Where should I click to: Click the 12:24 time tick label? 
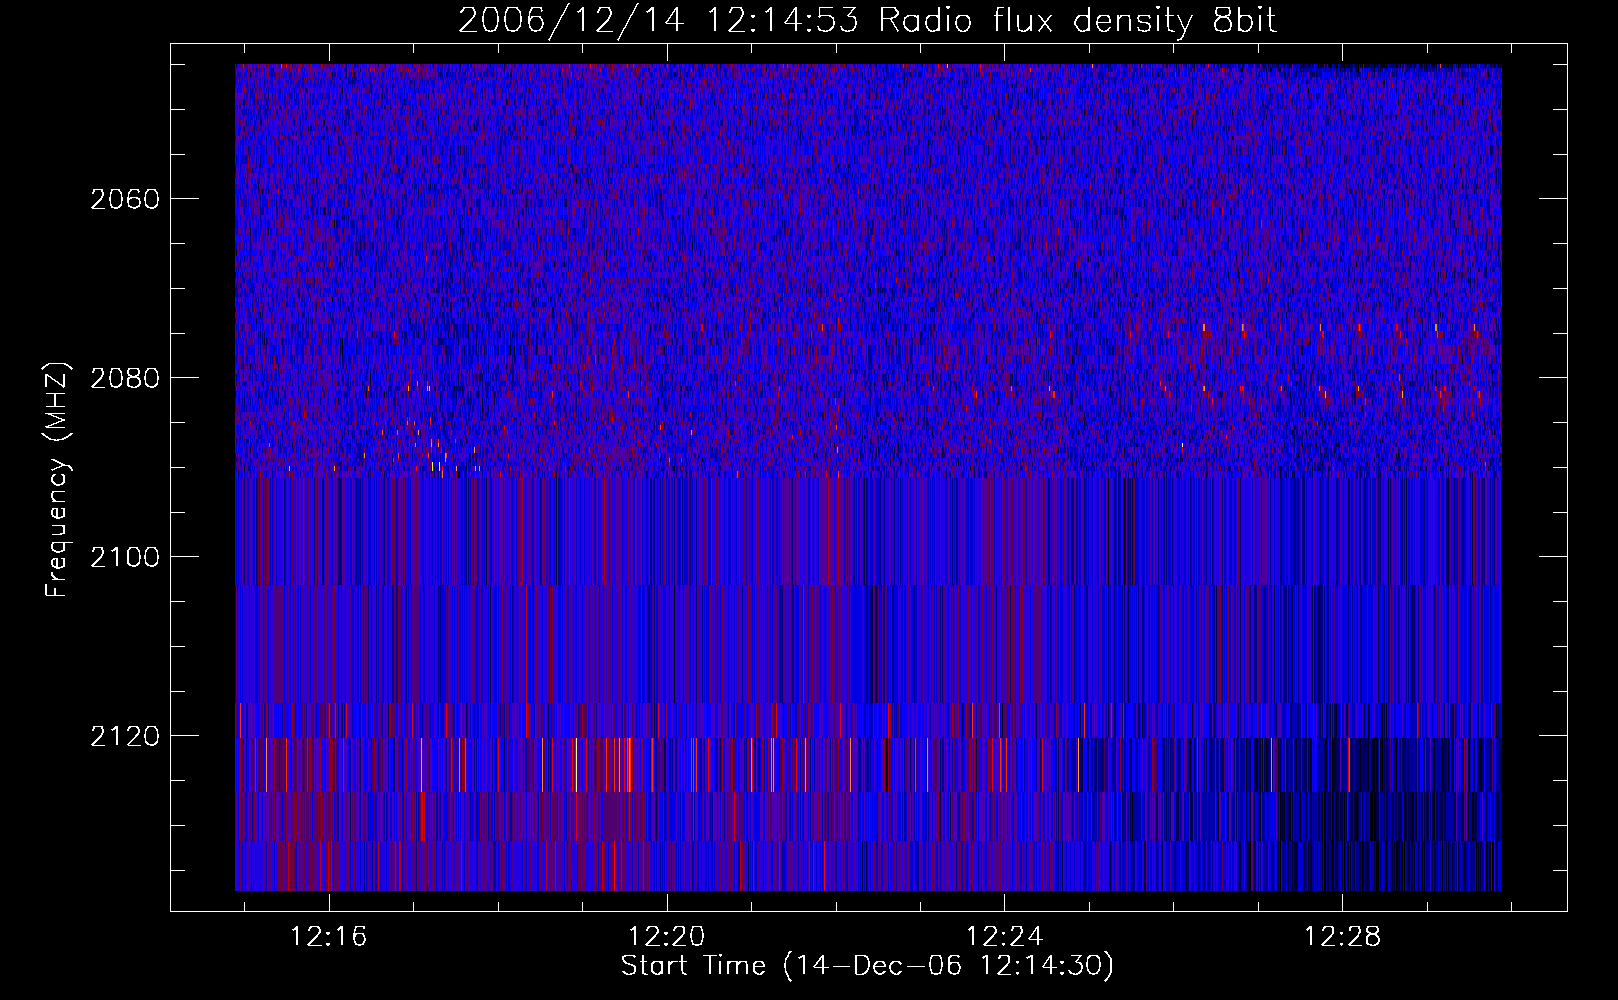coord(1005,937)
